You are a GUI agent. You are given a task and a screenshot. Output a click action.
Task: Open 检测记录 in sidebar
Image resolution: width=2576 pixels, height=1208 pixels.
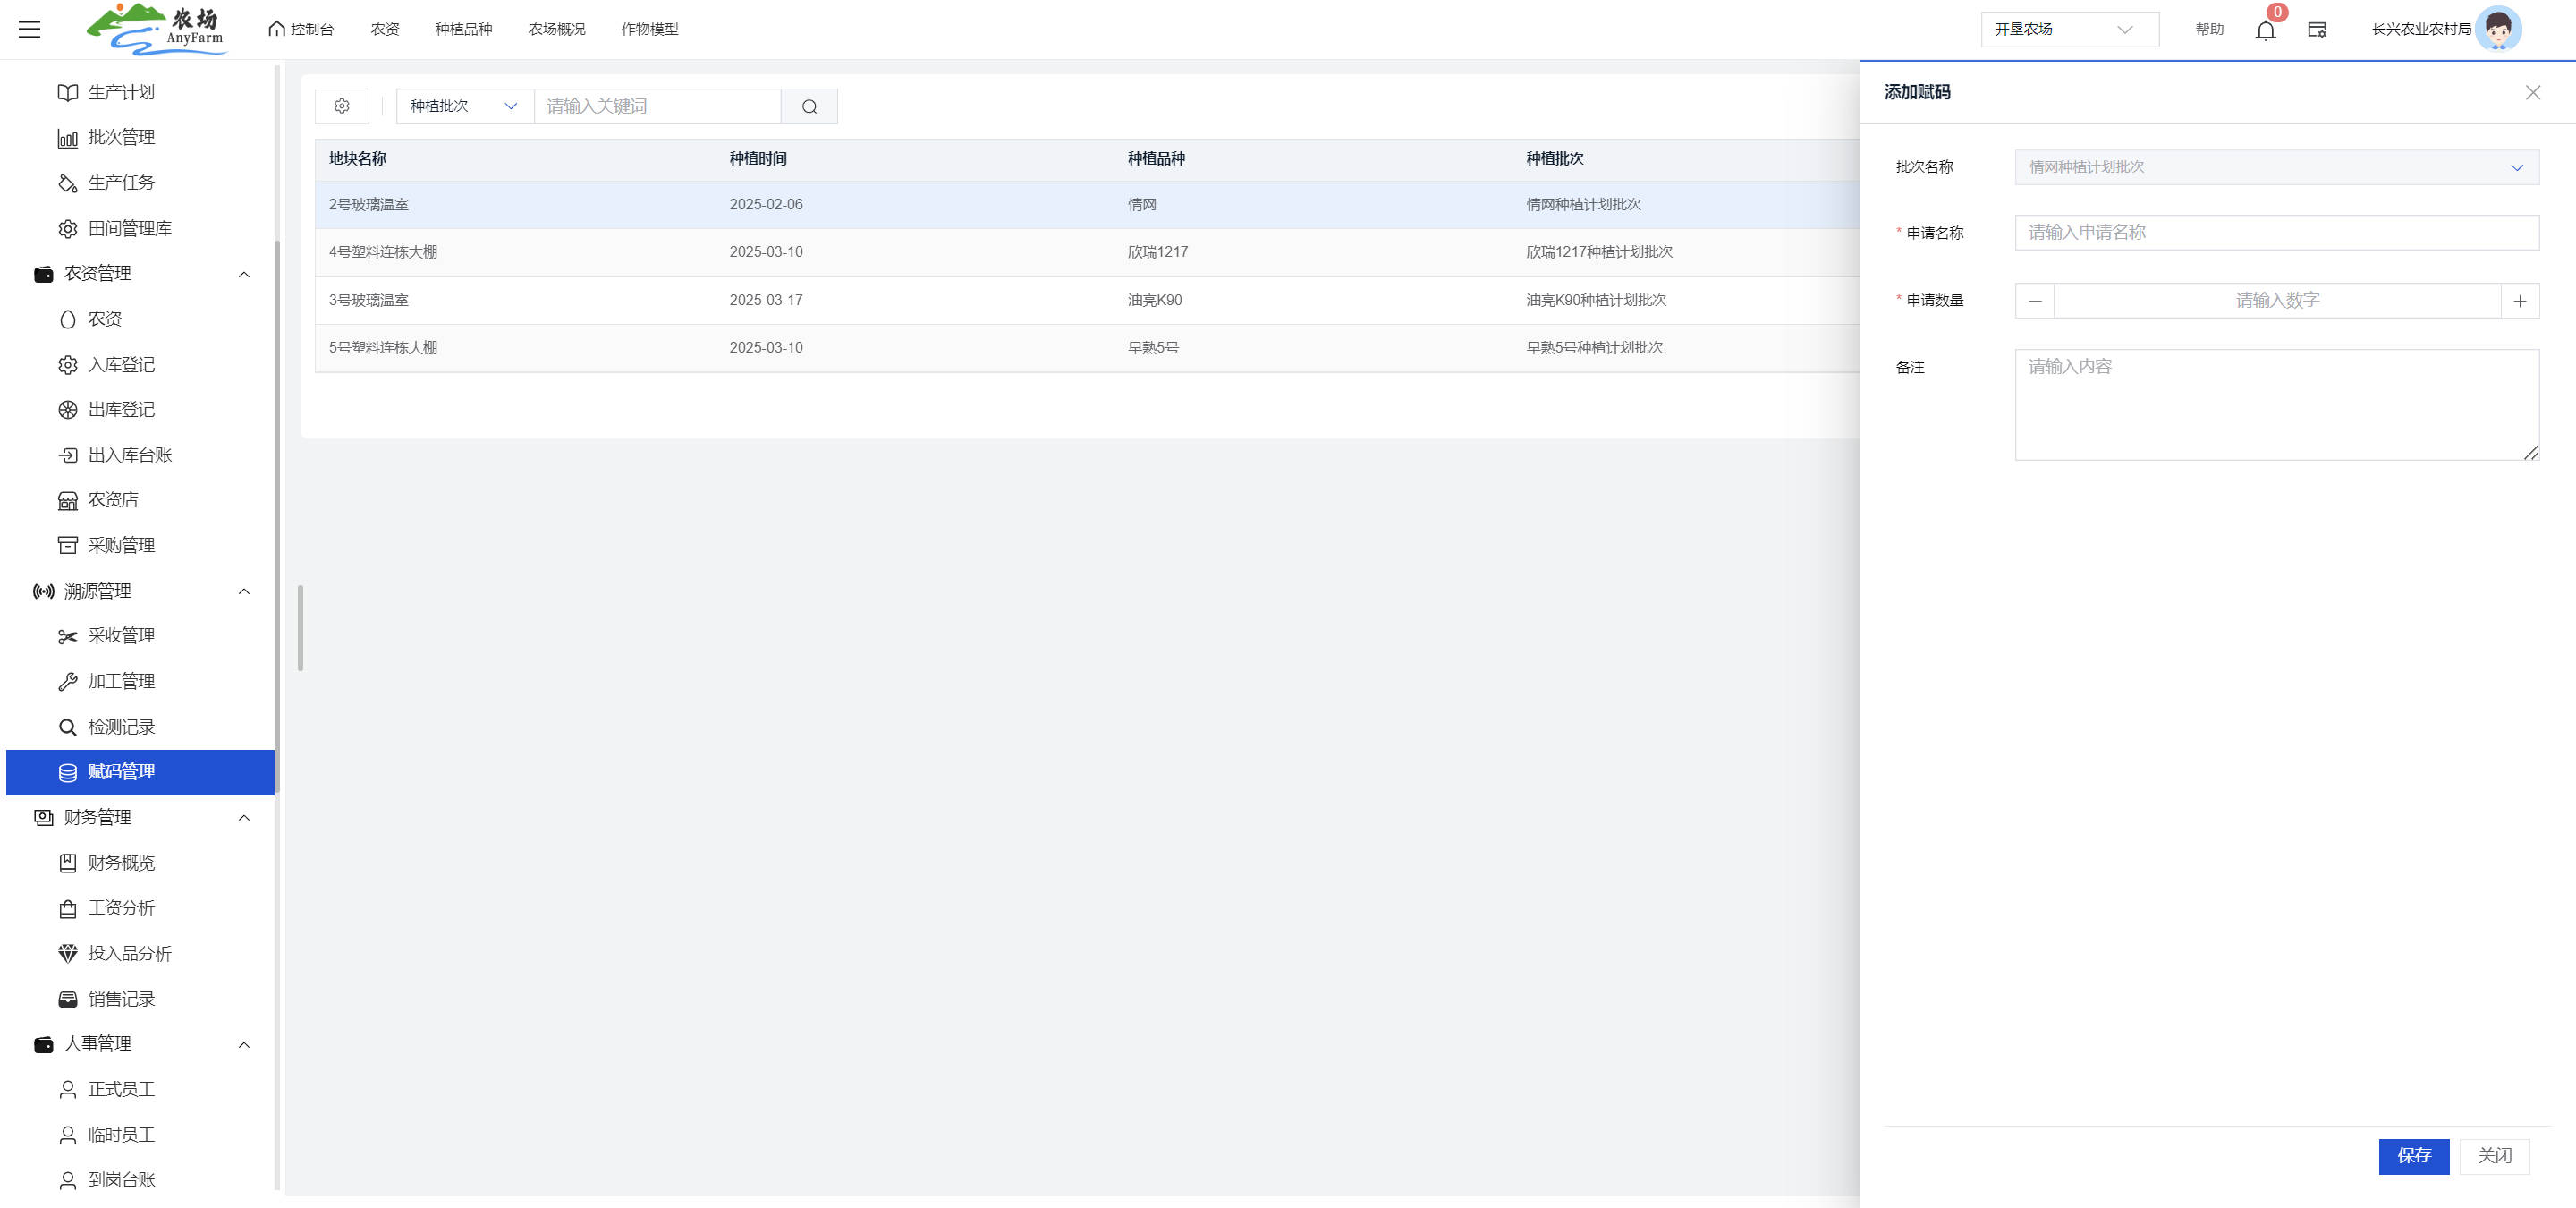point(121,727)
